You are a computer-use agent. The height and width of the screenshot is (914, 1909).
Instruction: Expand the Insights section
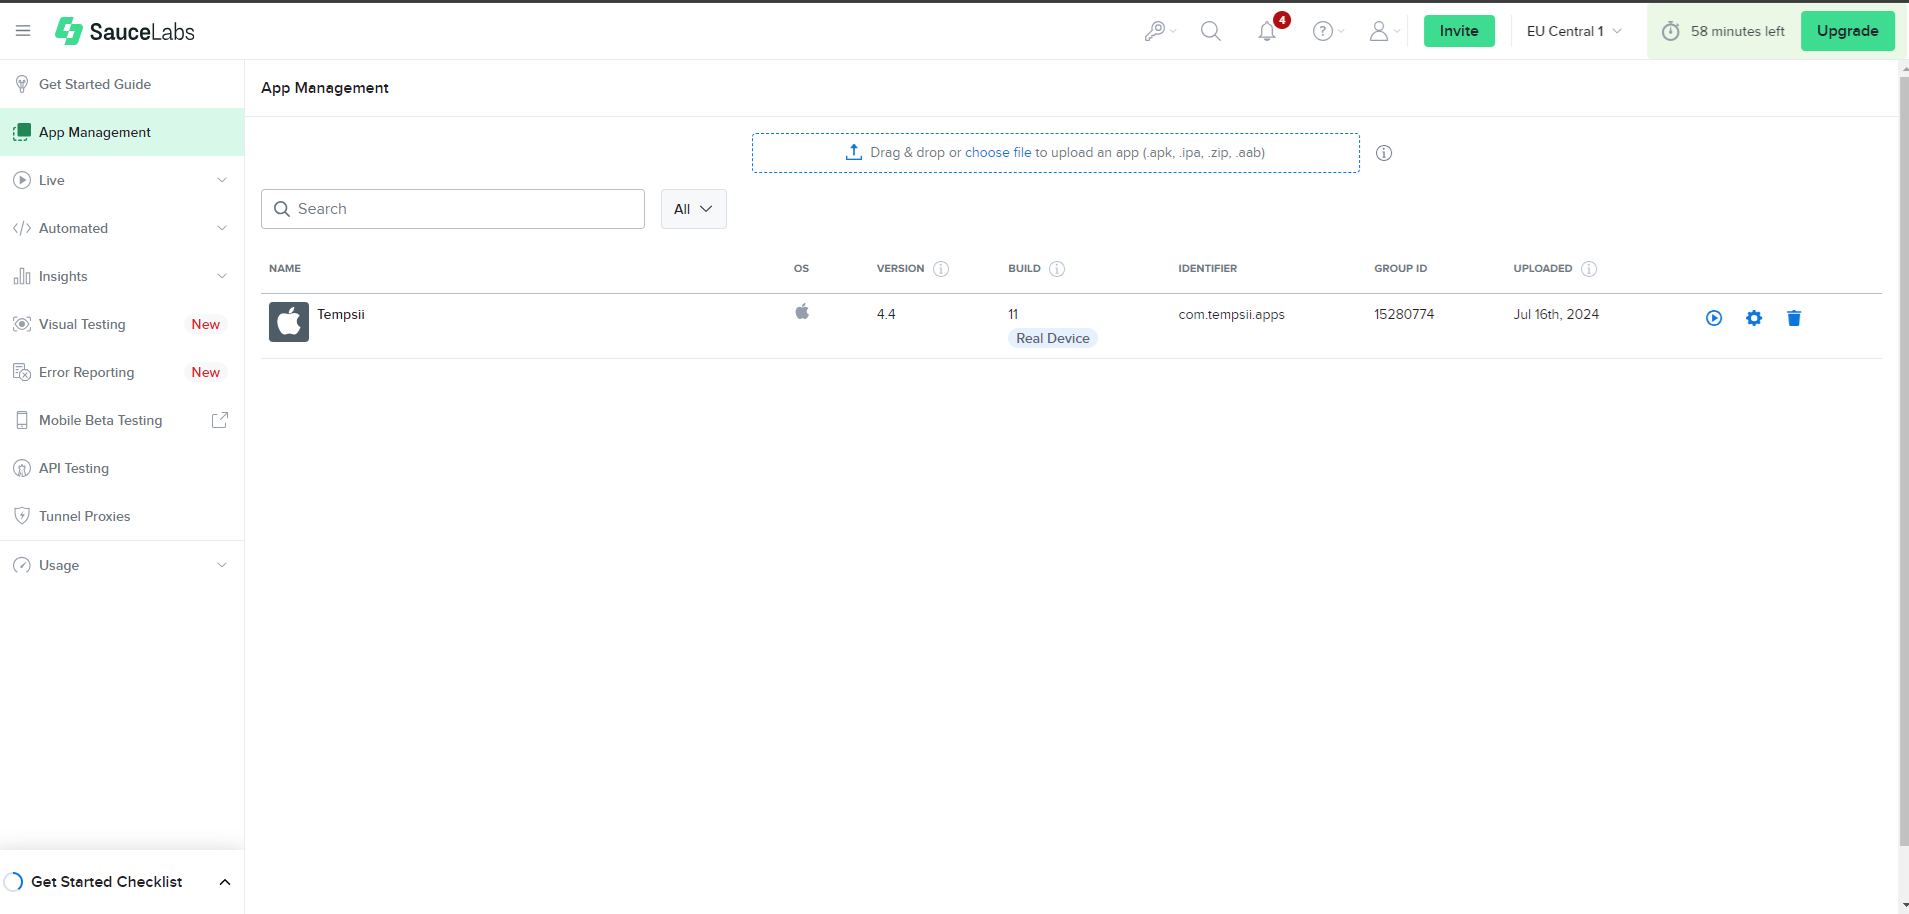click(122, 276)
